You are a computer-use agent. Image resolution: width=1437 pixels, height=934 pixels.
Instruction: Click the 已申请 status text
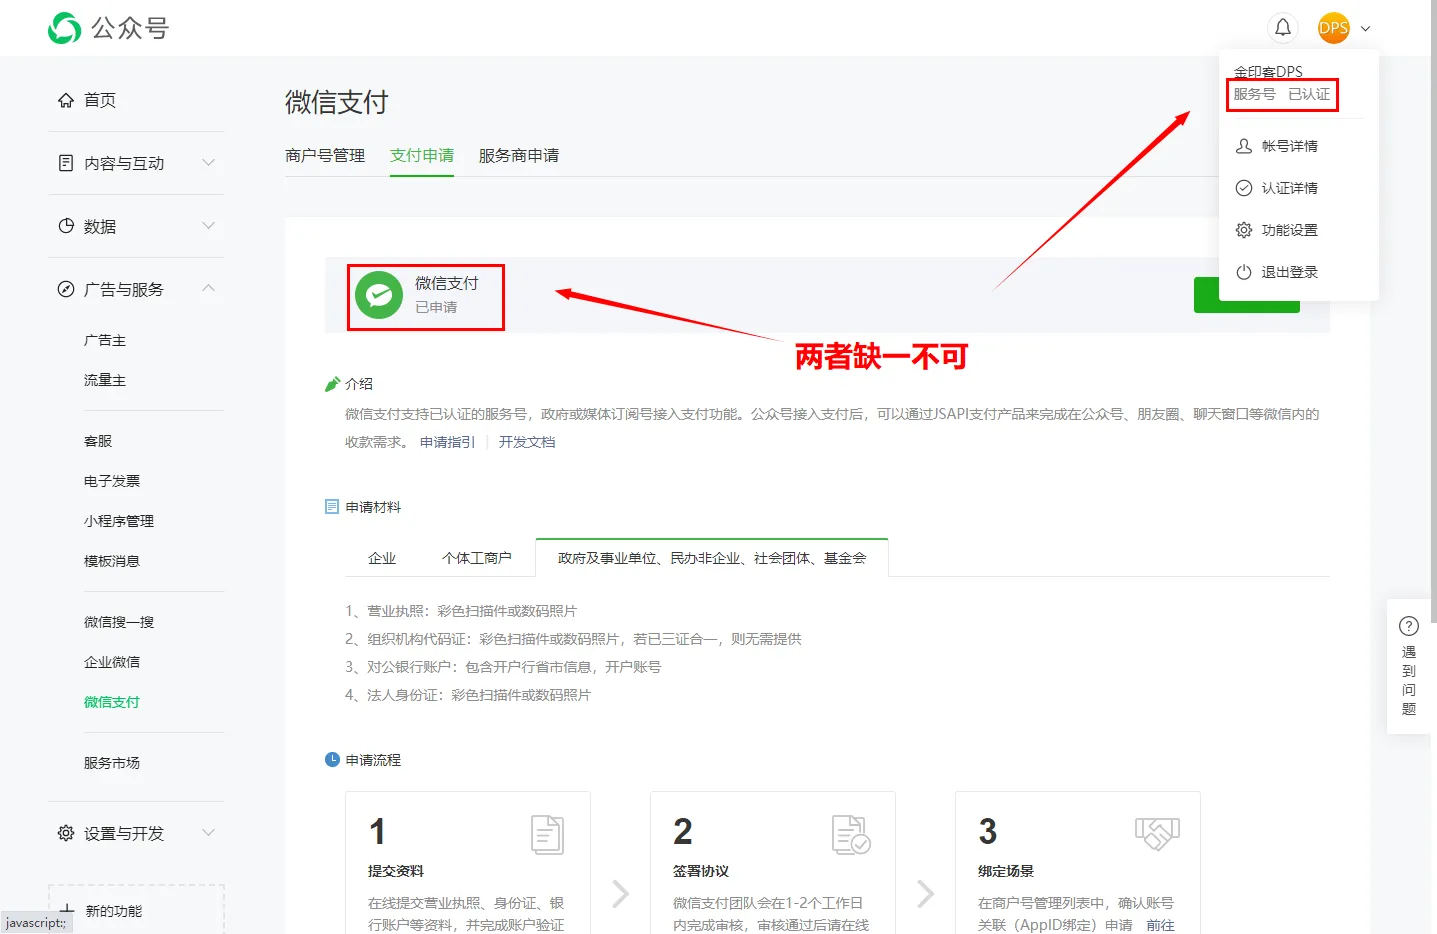(x=436, y=307)
